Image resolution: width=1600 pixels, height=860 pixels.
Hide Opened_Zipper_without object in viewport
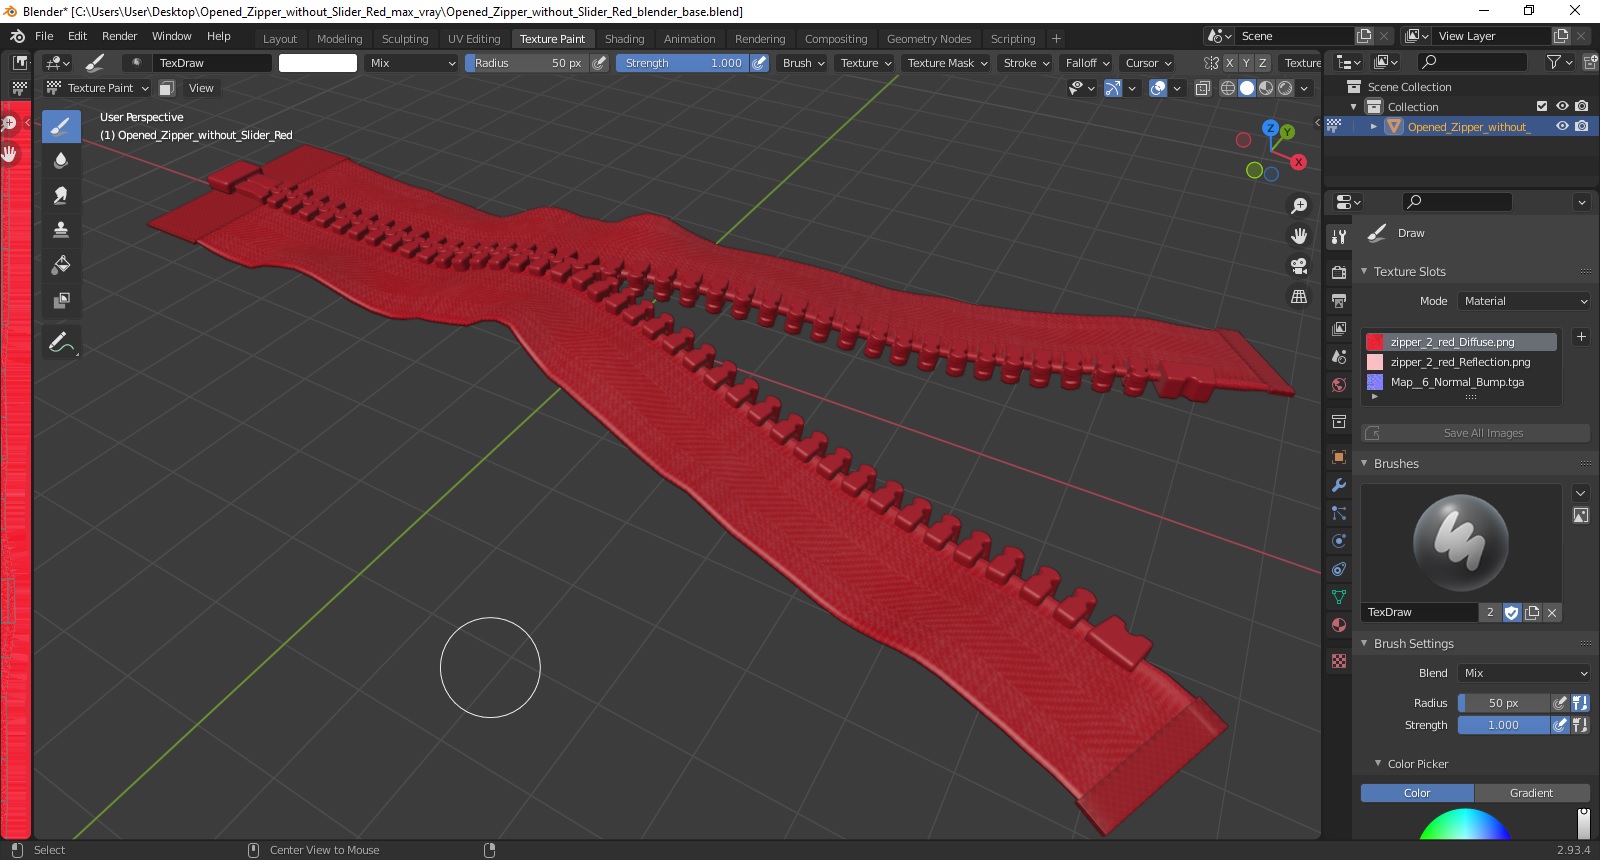tap(1562, 126)
